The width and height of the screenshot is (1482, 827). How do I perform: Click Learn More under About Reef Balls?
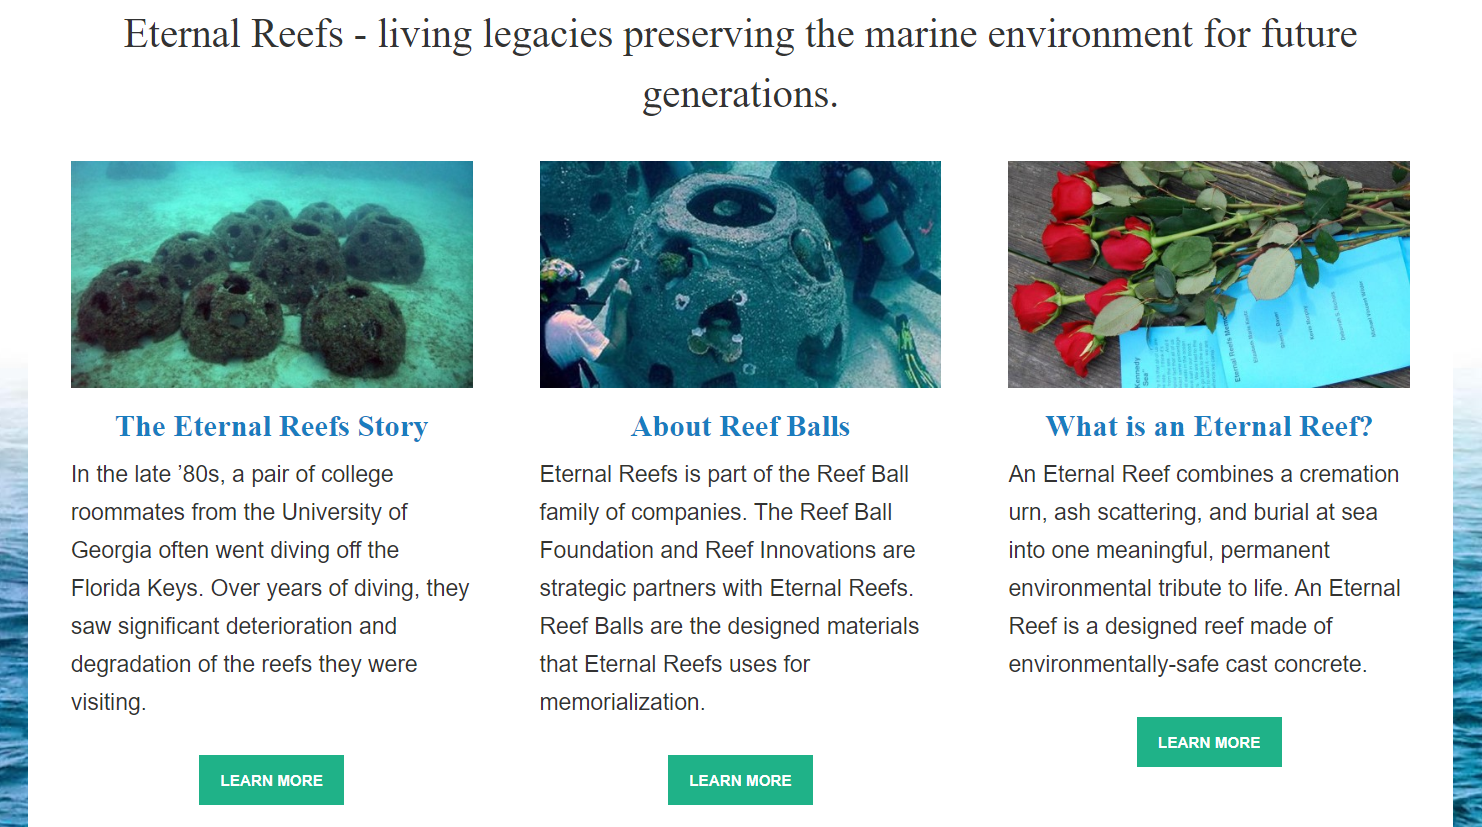(740, 780)
